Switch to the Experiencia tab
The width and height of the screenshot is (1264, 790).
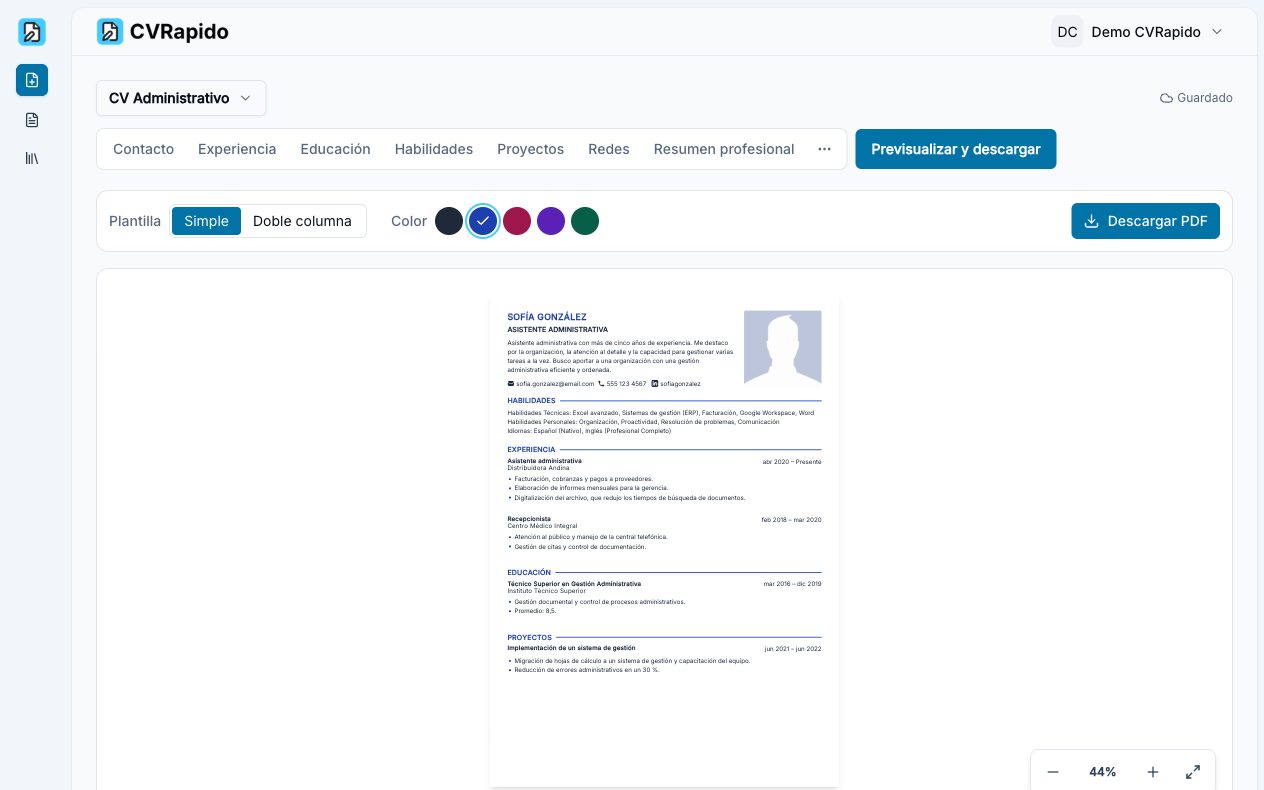(237, 149)
